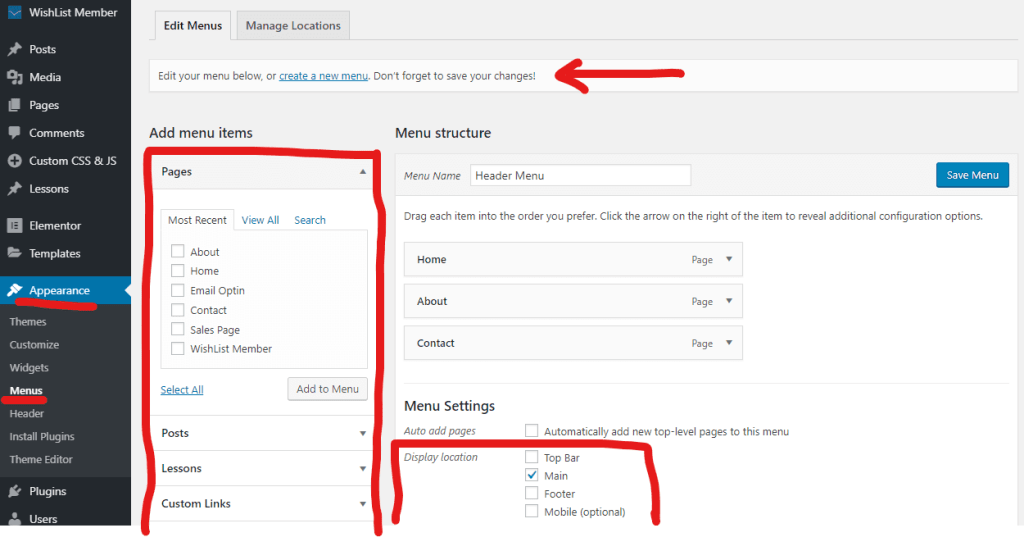Enable the Top Bar display location

pos(532,457)
